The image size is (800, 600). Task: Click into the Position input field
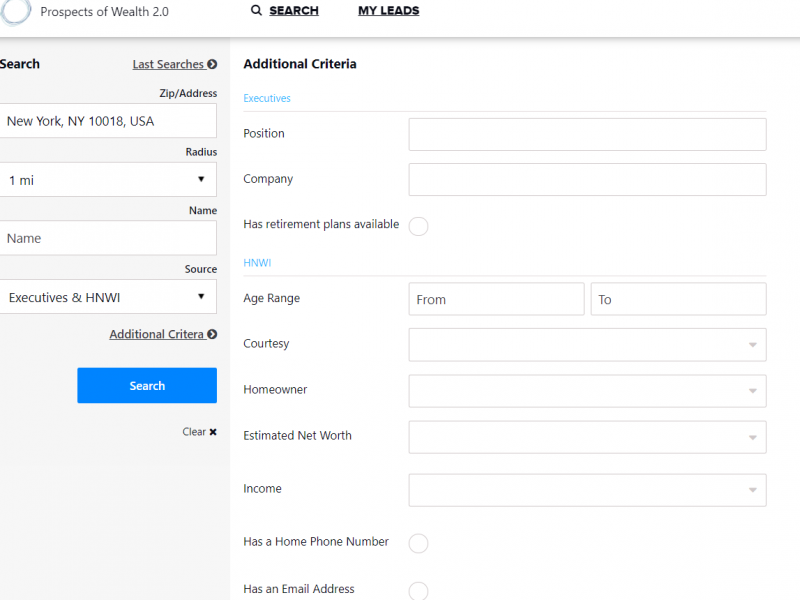pyautogui.click(x=587, y=134)
